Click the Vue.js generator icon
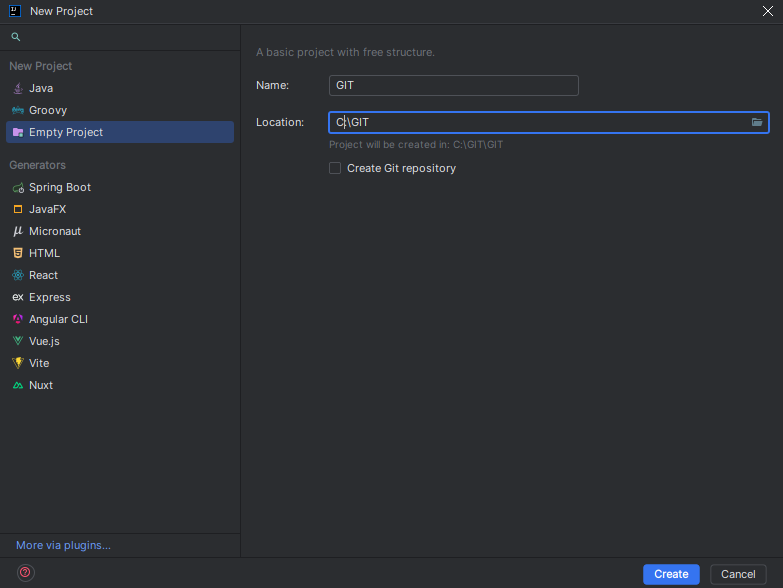 tap(18, 341)
